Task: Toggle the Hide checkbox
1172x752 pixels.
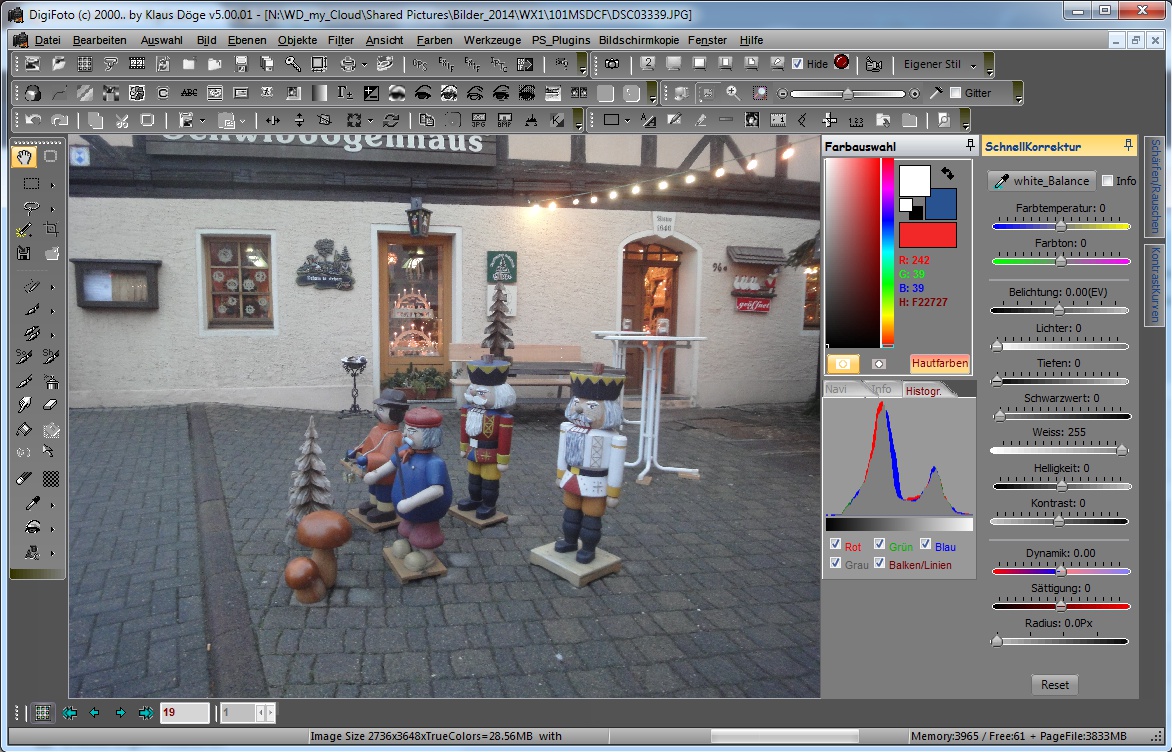Action: 797,64
